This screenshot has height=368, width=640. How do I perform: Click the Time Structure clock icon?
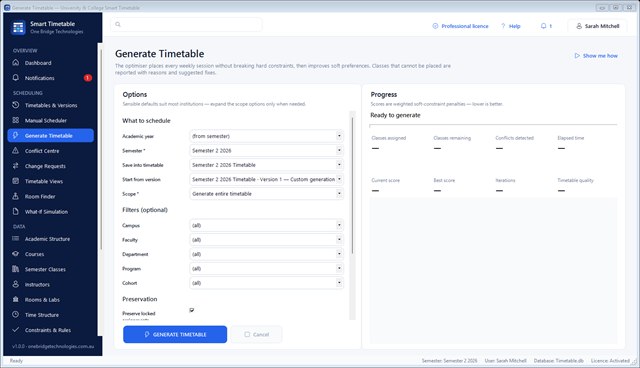[x=16, y=315]
